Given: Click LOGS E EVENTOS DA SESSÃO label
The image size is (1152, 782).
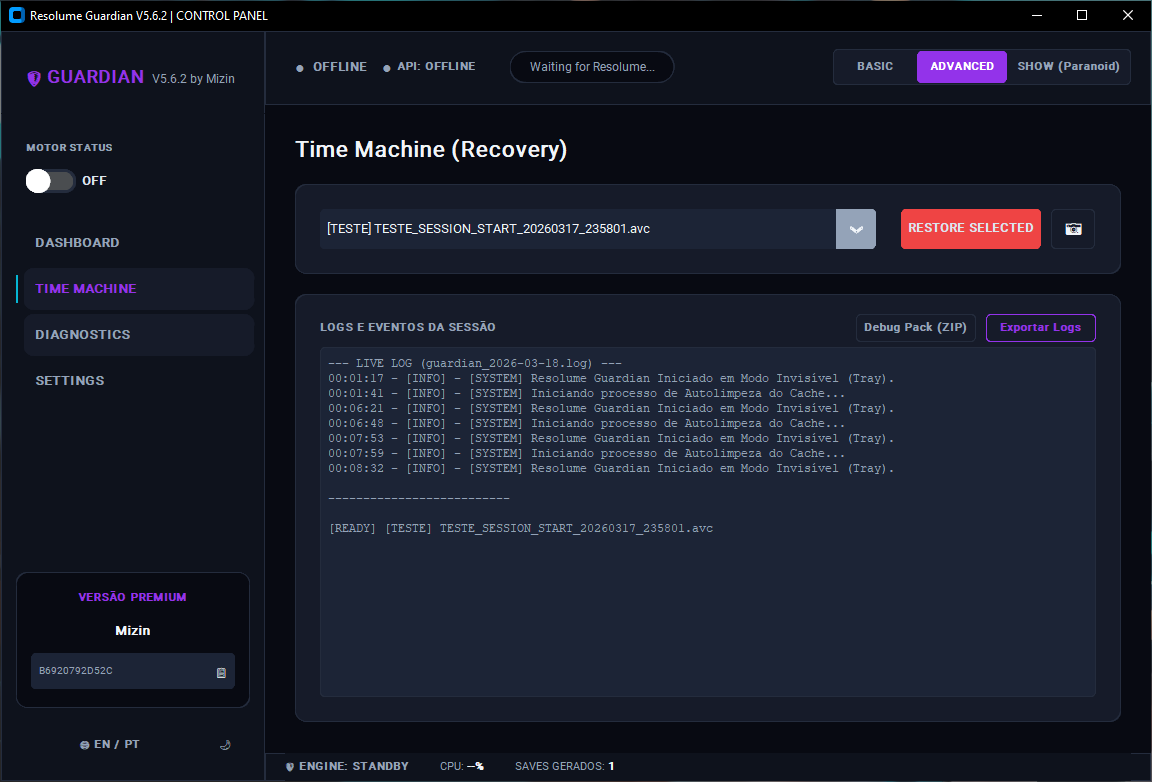Looking at the screenshot, I should coord(408,327).
